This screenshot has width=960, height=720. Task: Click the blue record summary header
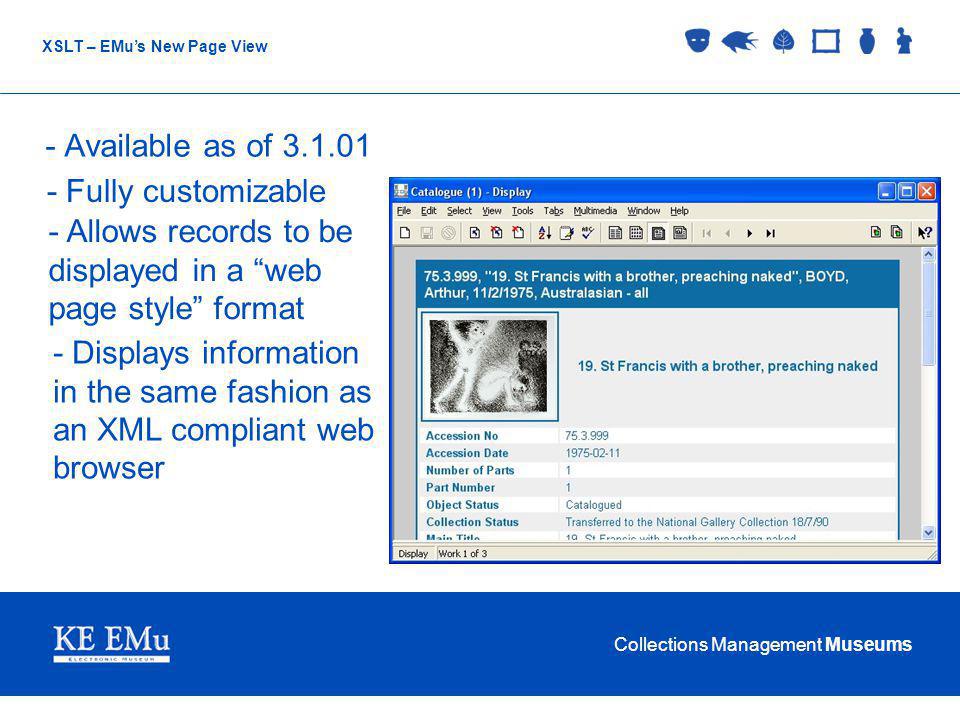click(657, 285)
